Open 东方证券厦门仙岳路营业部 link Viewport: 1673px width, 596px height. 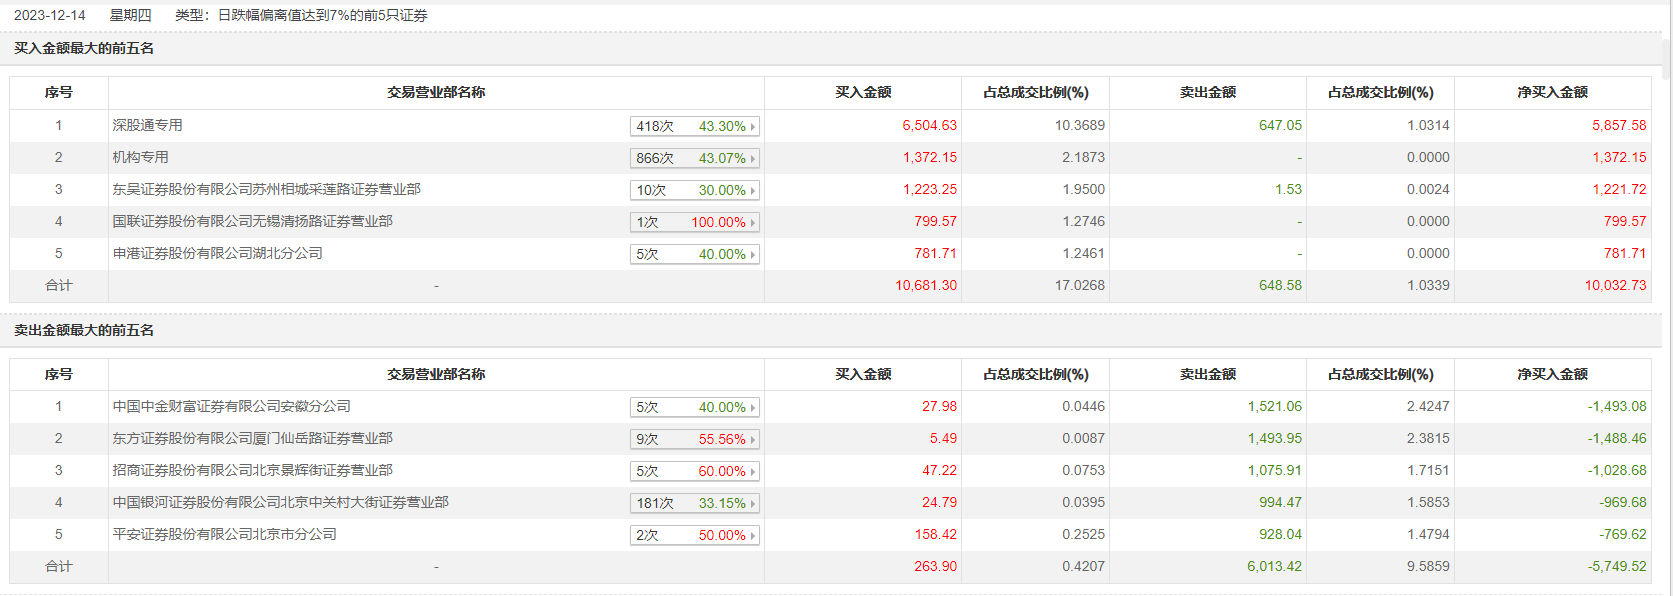252,438
